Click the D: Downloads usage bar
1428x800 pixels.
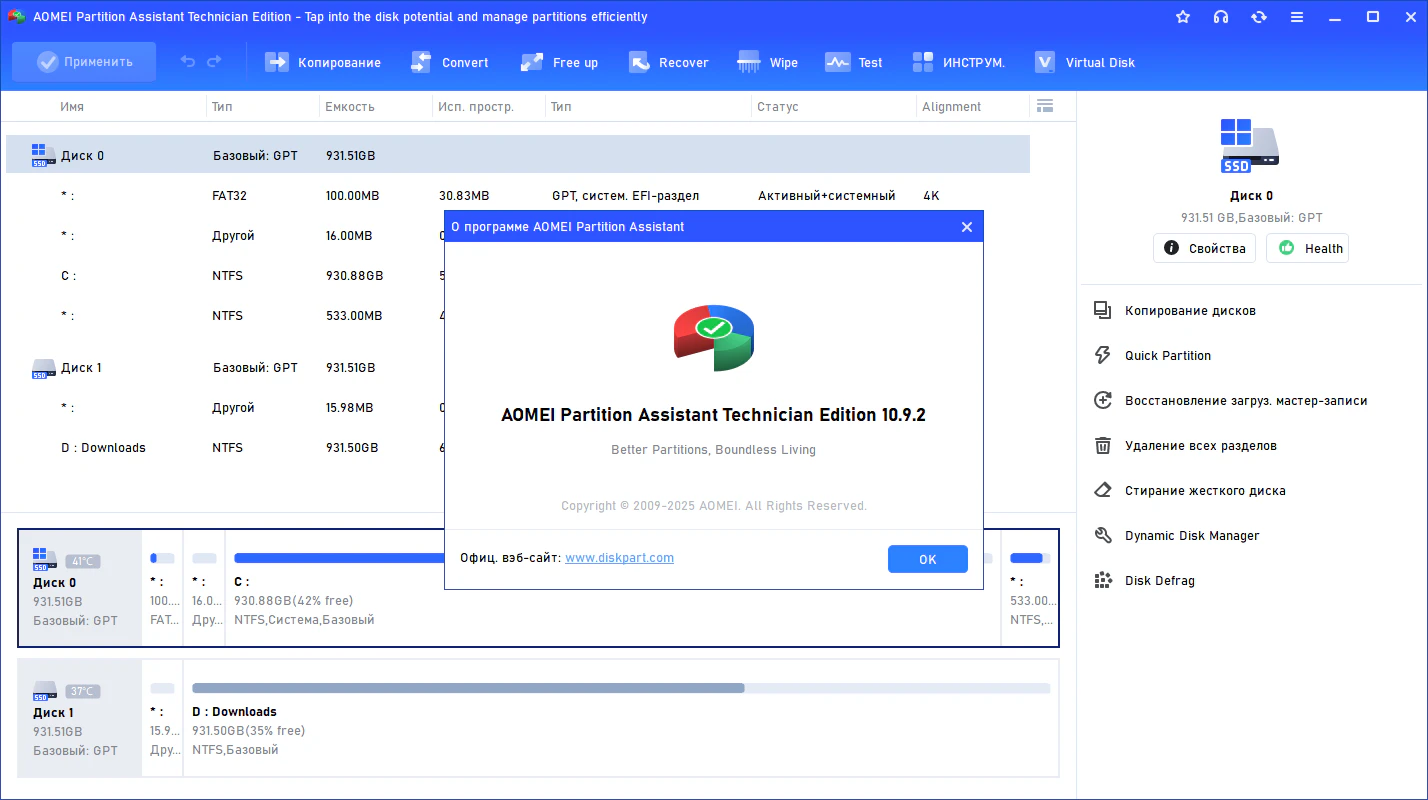tap(620, 688)
